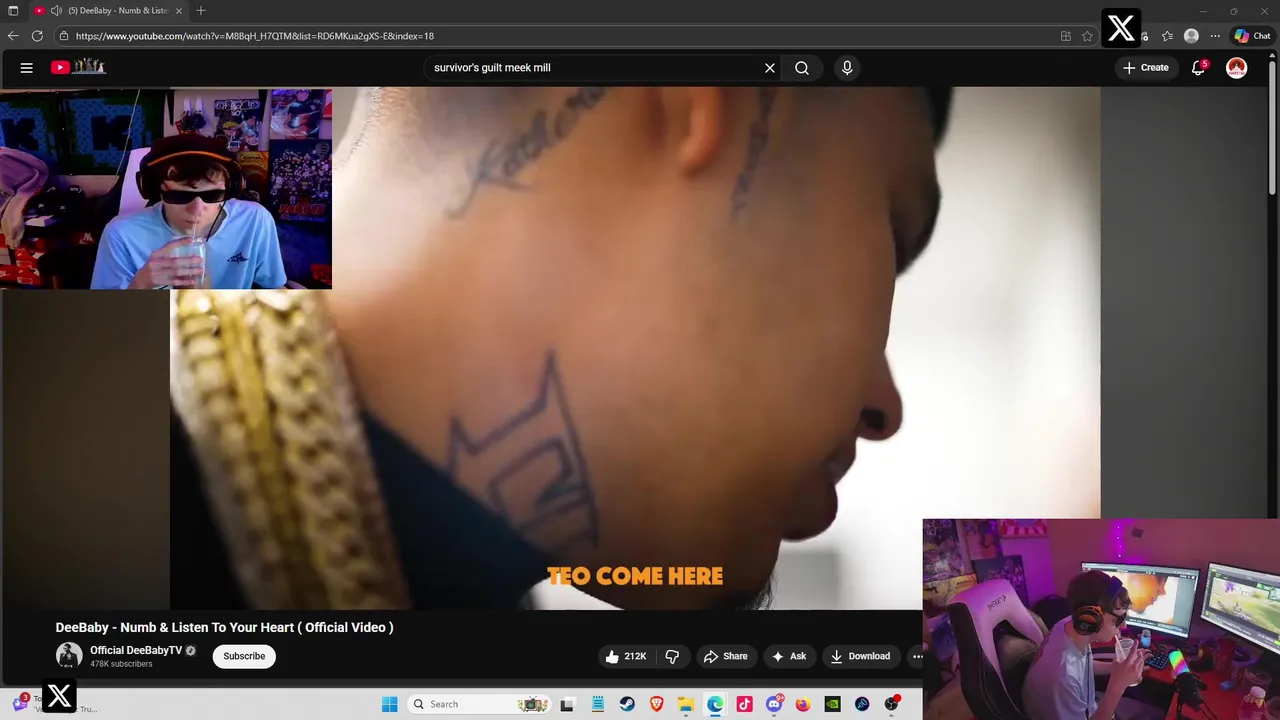1280x720 pixels.
Task: Open browser settings and more menu
Action: pyautogui.click(x=1215, y=36)
